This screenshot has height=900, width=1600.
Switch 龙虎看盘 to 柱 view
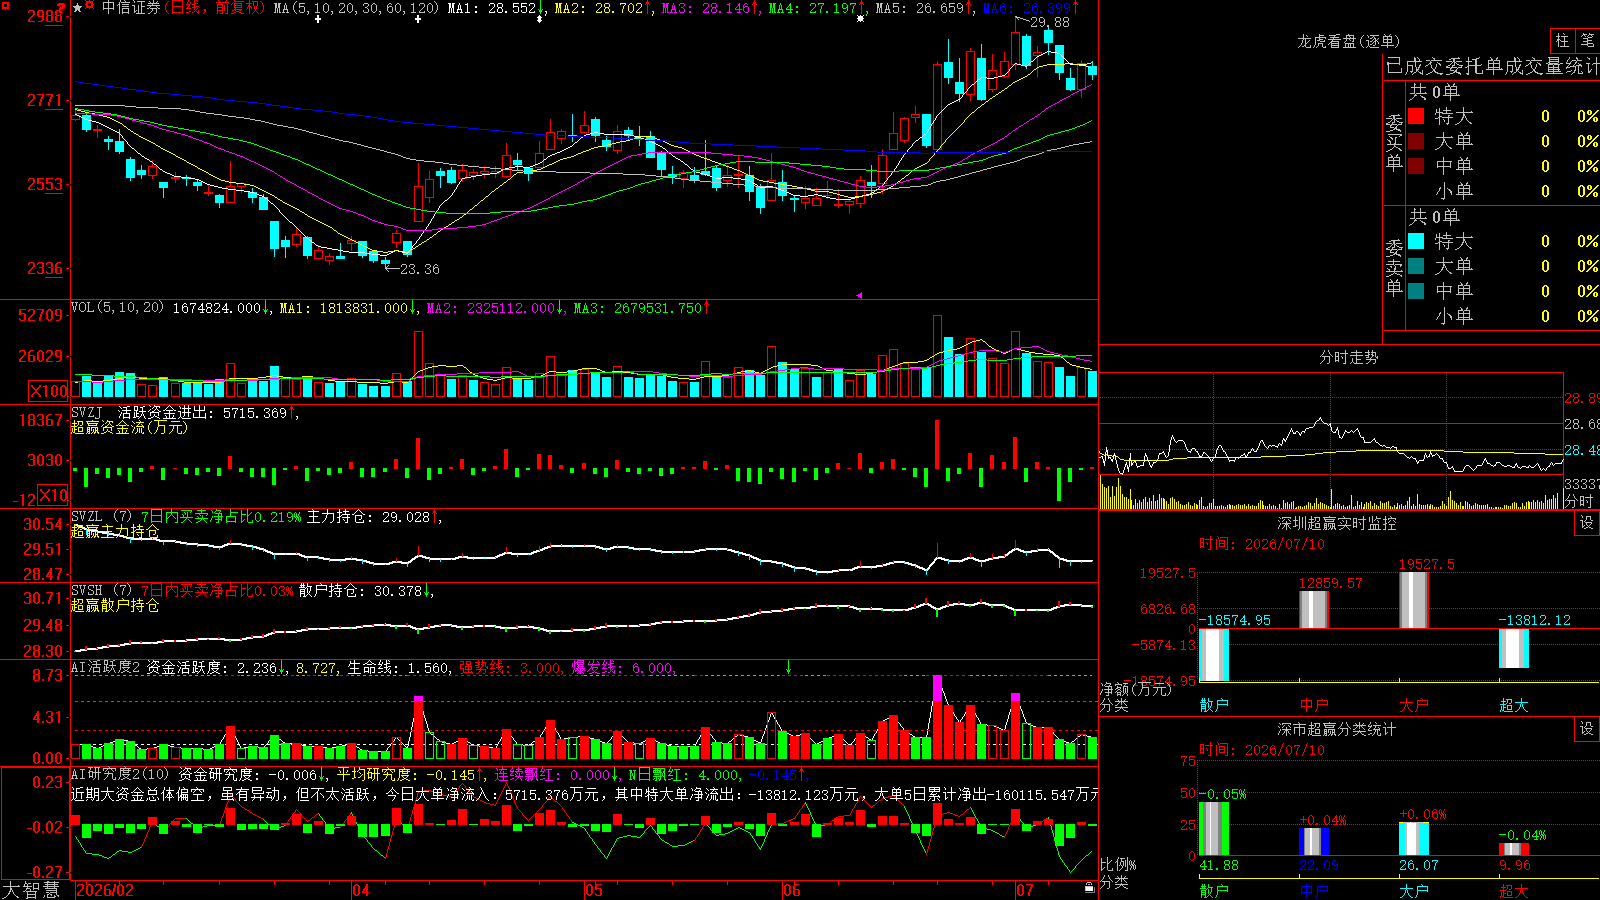1562,41
